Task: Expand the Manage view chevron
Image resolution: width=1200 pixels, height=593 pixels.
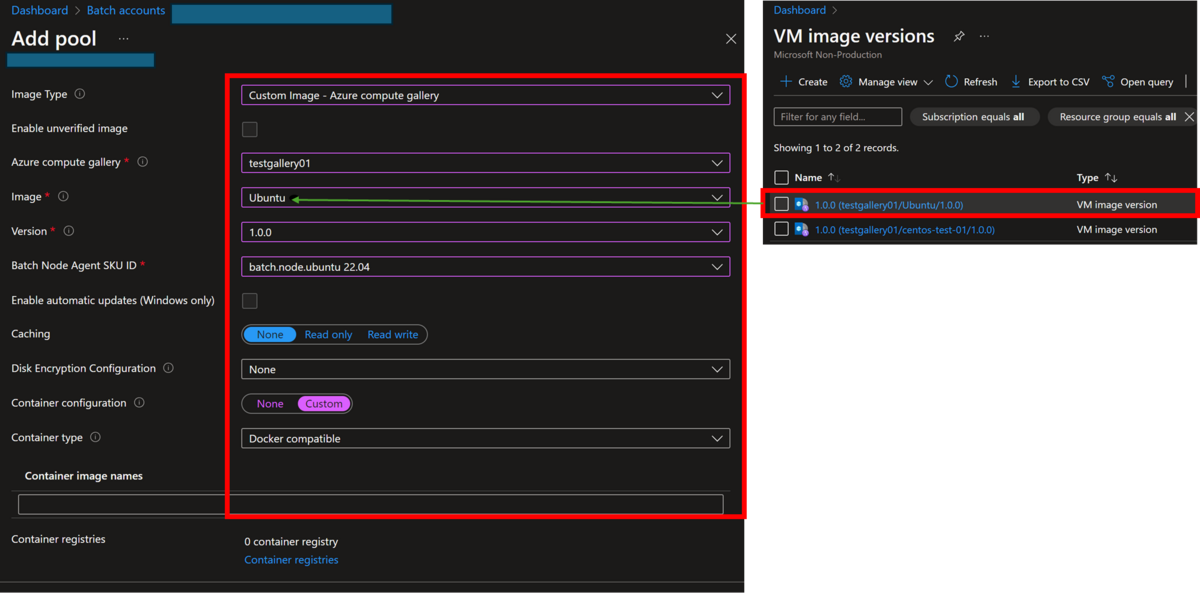Action: click(x=928, y=82)
